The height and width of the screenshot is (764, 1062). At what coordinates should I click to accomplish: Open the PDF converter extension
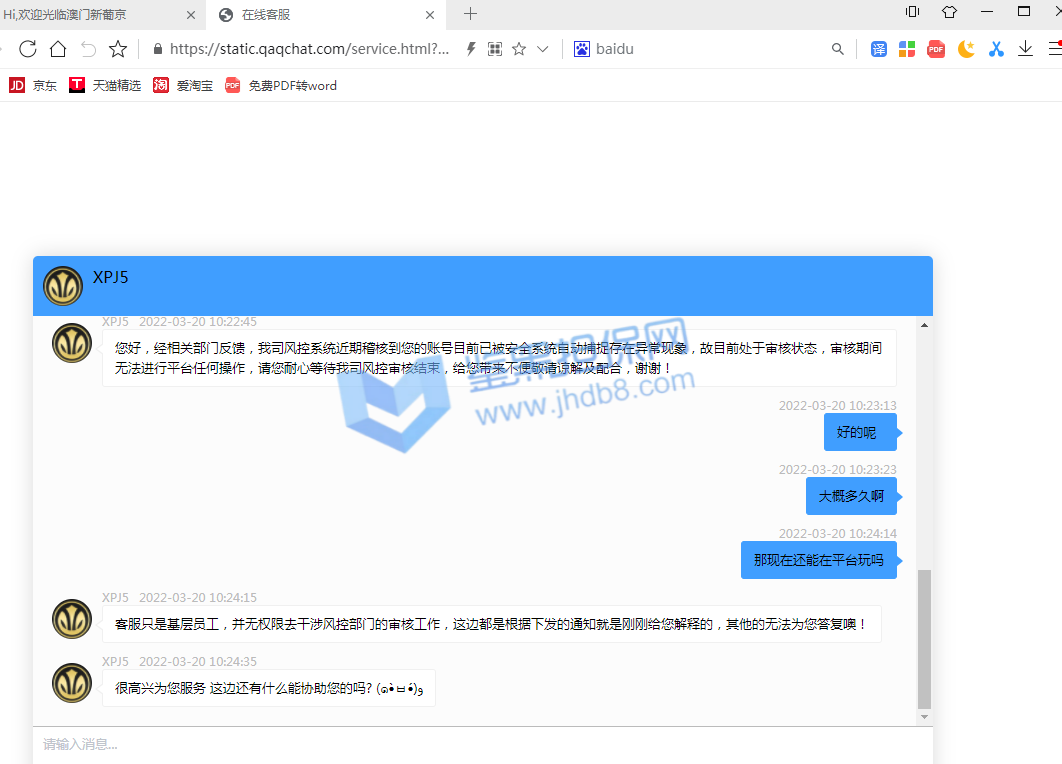tap(936, 49)
